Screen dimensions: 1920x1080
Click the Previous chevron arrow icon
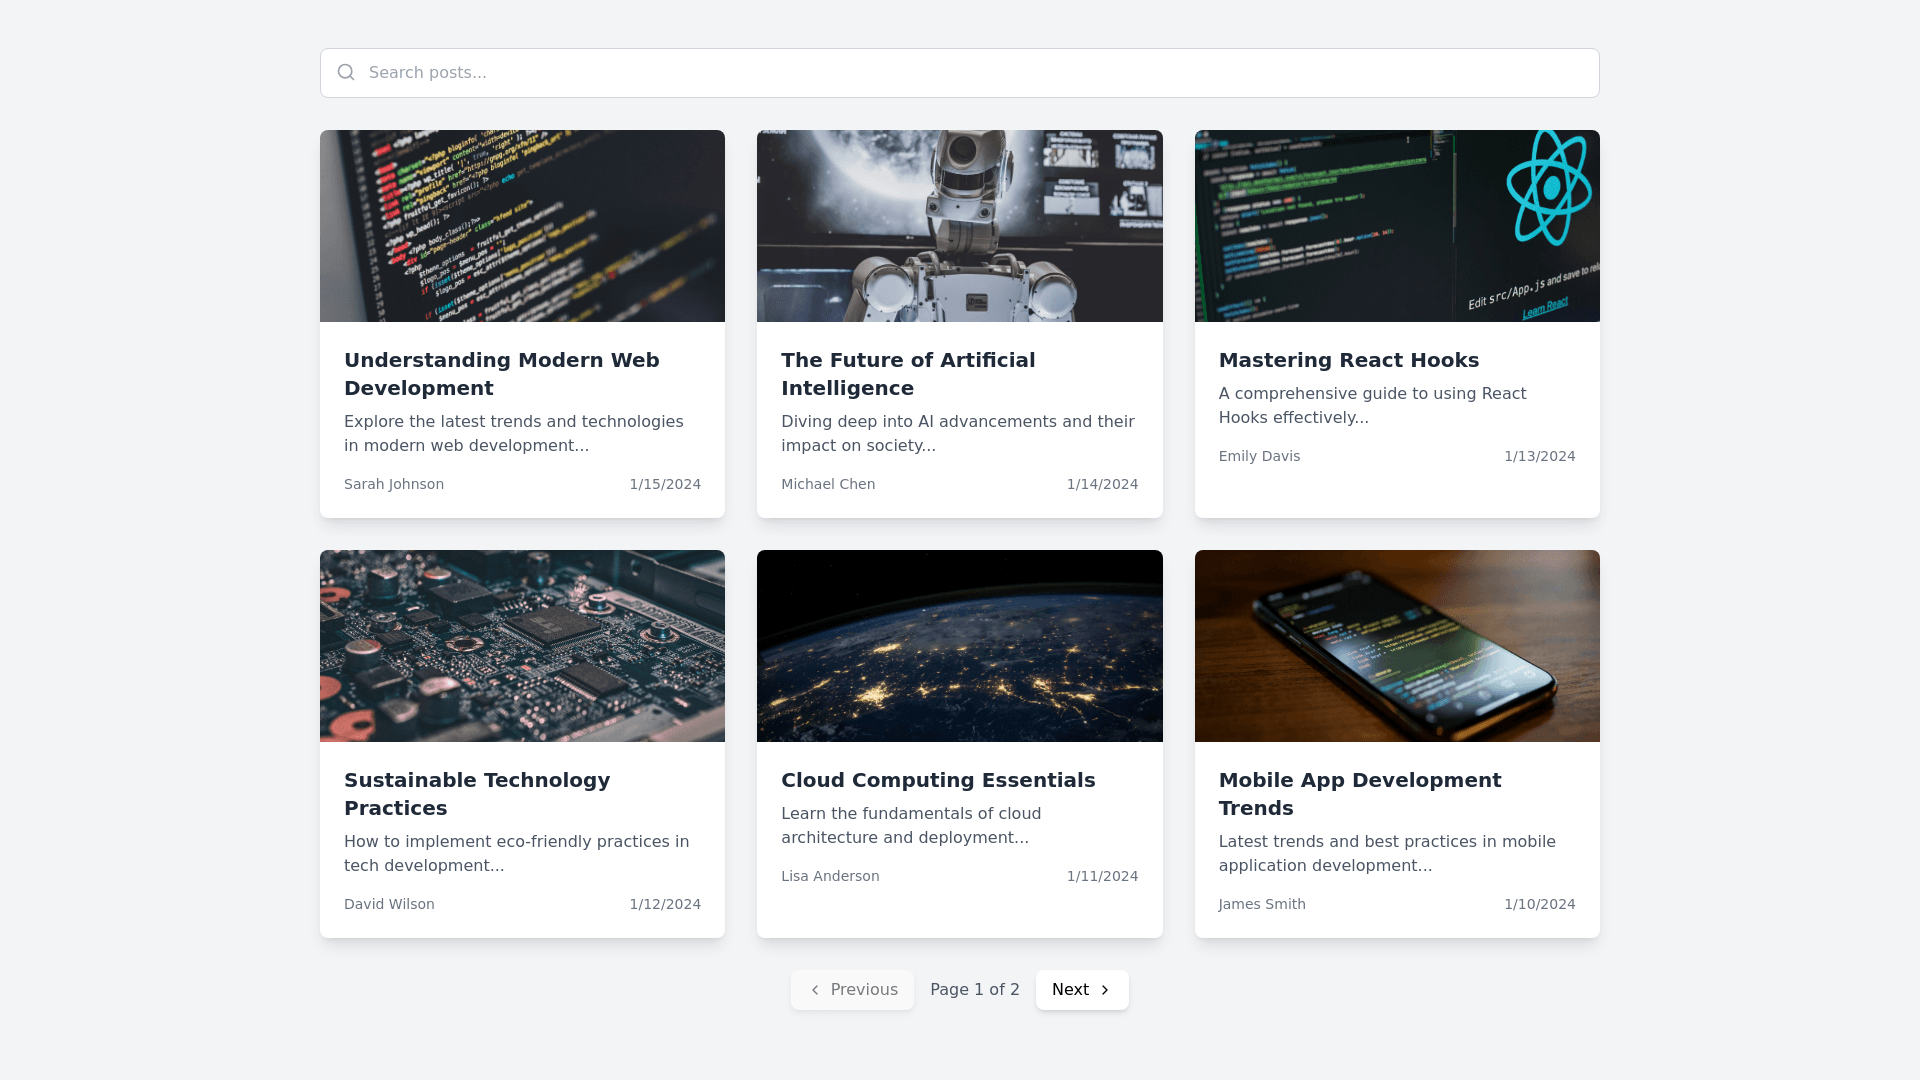(x=815, y=990)
